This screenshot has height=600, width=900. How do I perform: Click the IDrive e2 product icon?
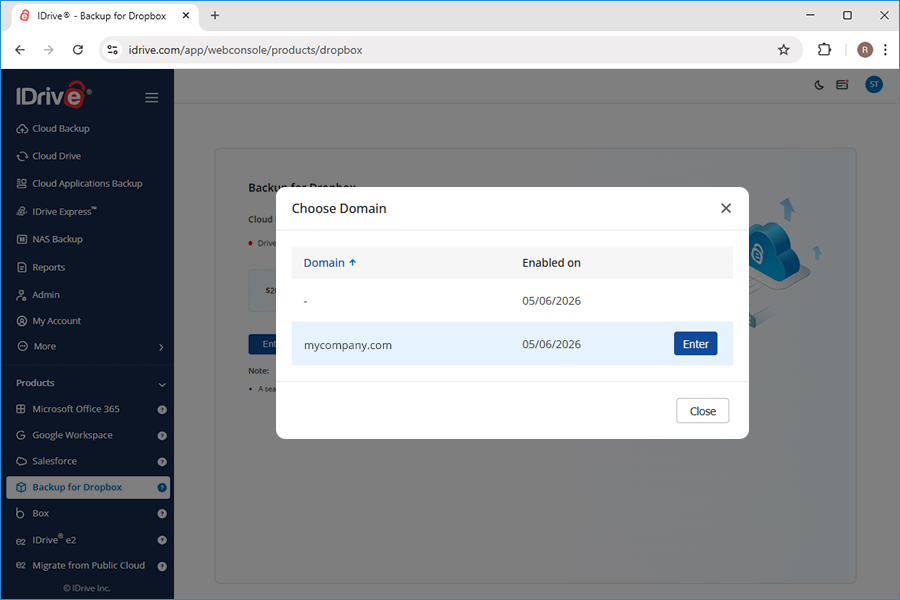tap(21, 541)
